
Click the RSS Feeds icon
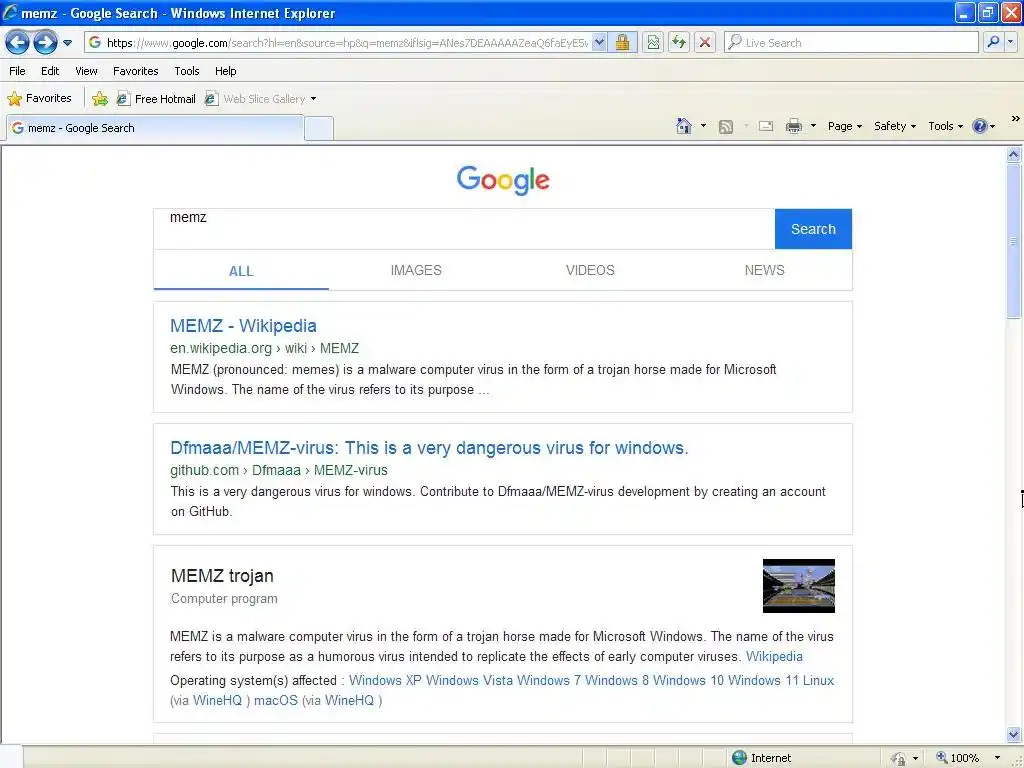tap(726, 127)
